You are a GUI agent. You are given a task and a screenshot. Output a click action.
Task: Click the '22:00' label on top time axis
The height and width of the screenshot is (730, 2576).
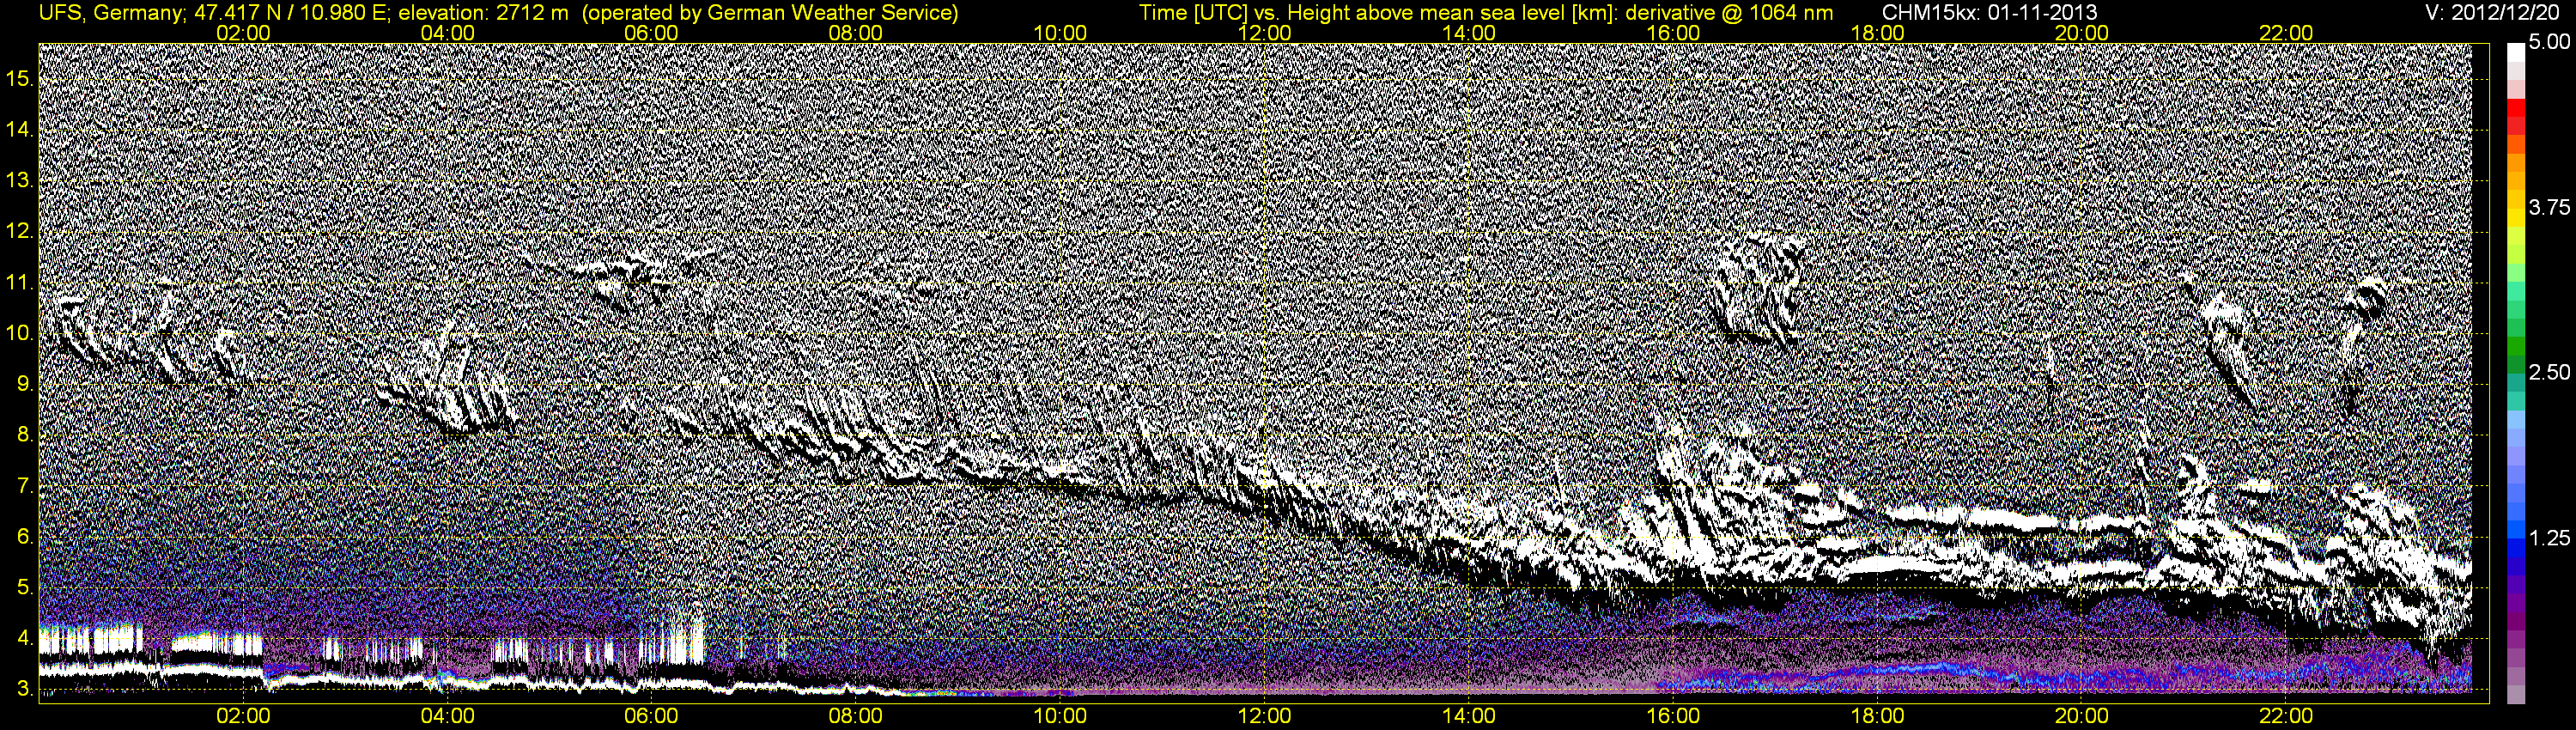2286,33
